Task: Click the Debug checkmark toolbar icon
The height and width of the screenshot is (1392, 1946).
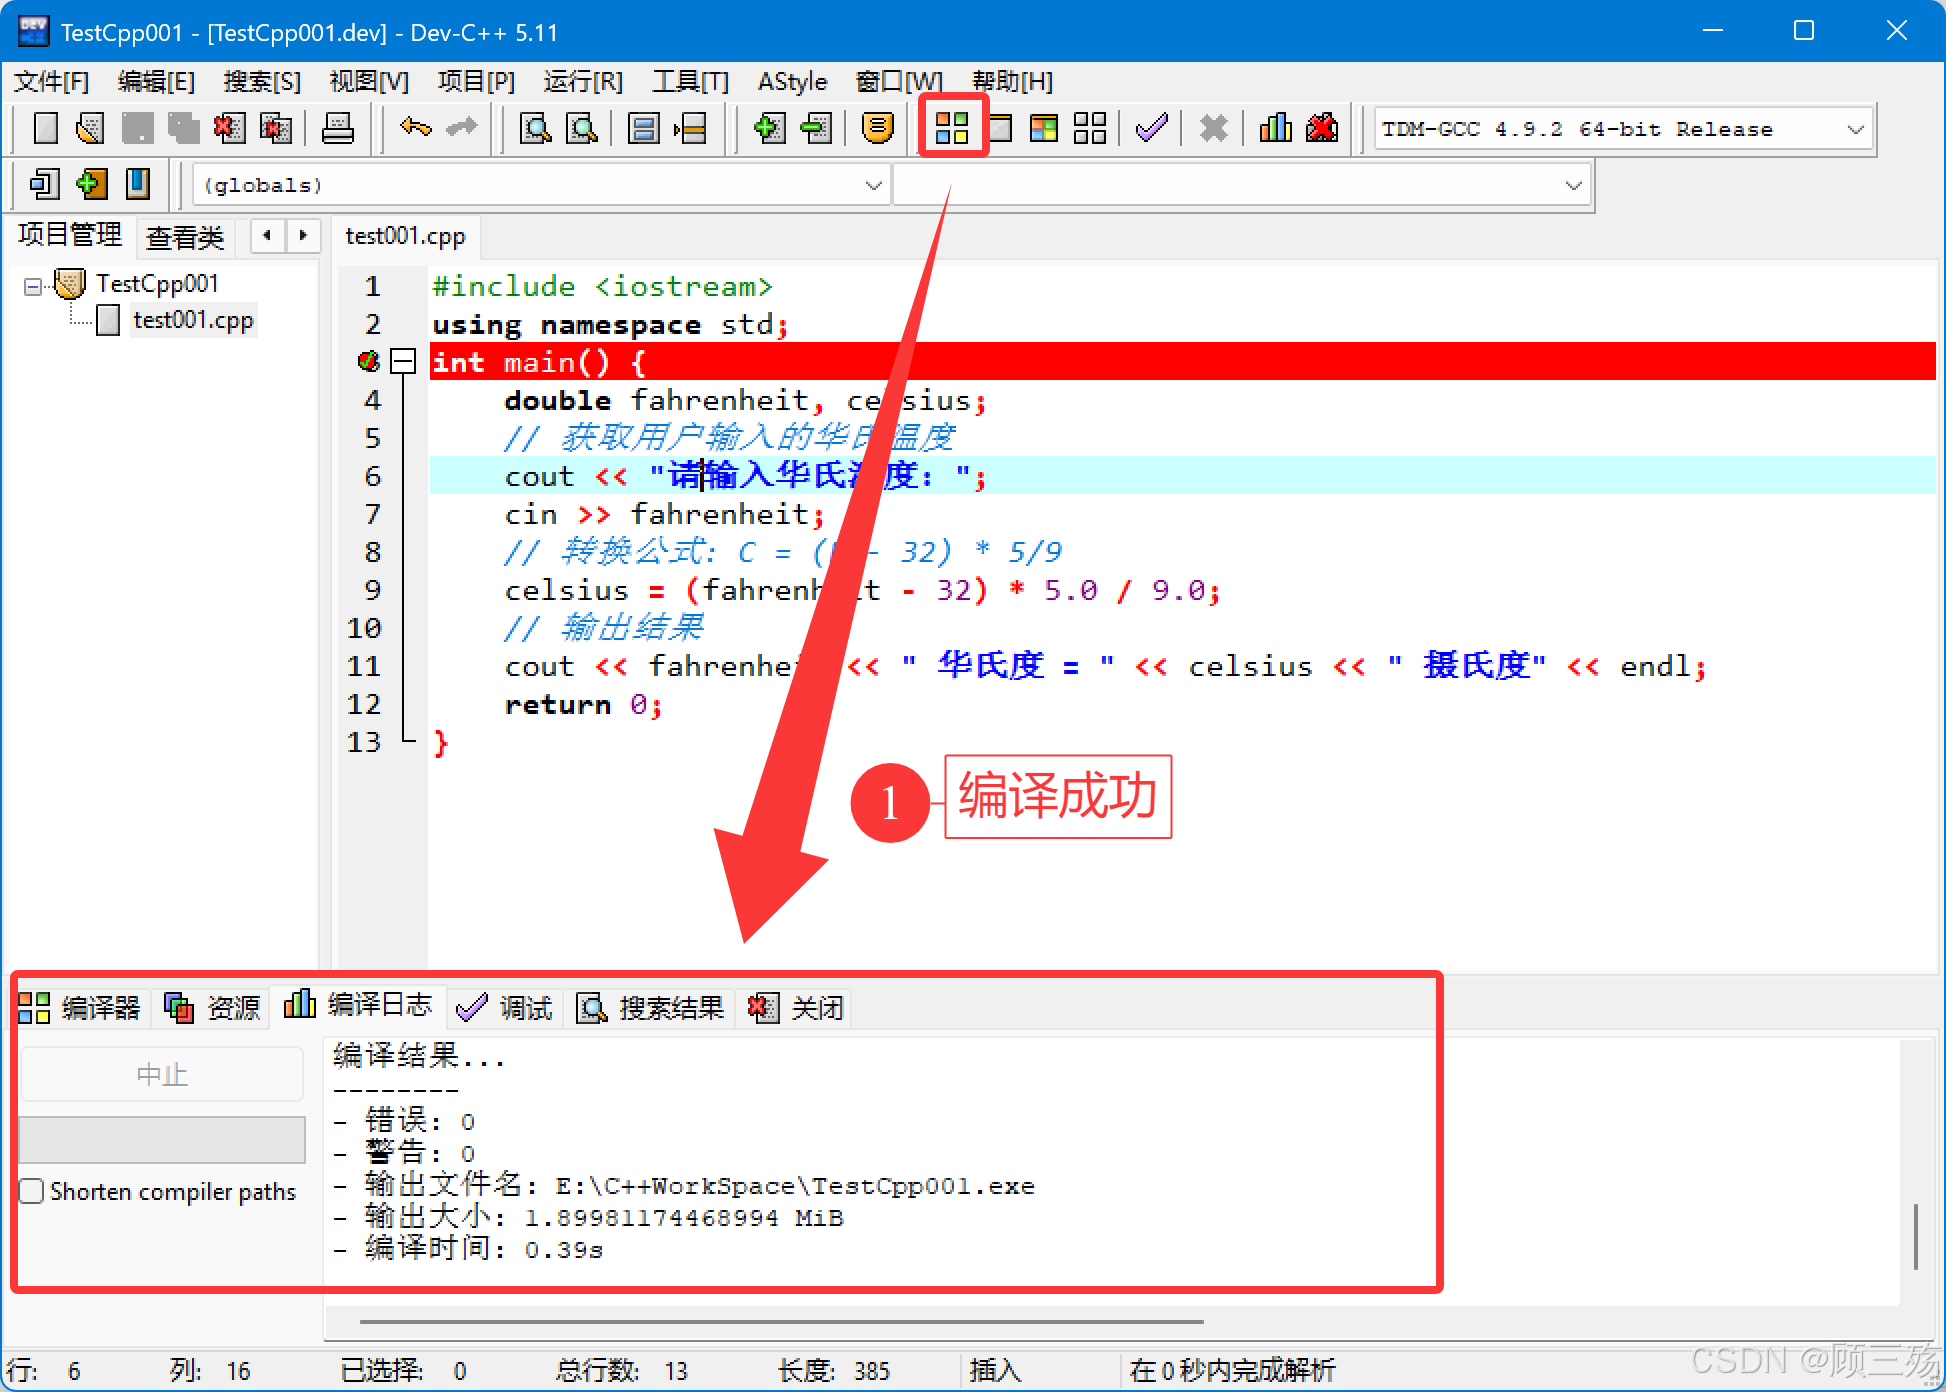Action: pyautogui.click(x=1152, y=127)
